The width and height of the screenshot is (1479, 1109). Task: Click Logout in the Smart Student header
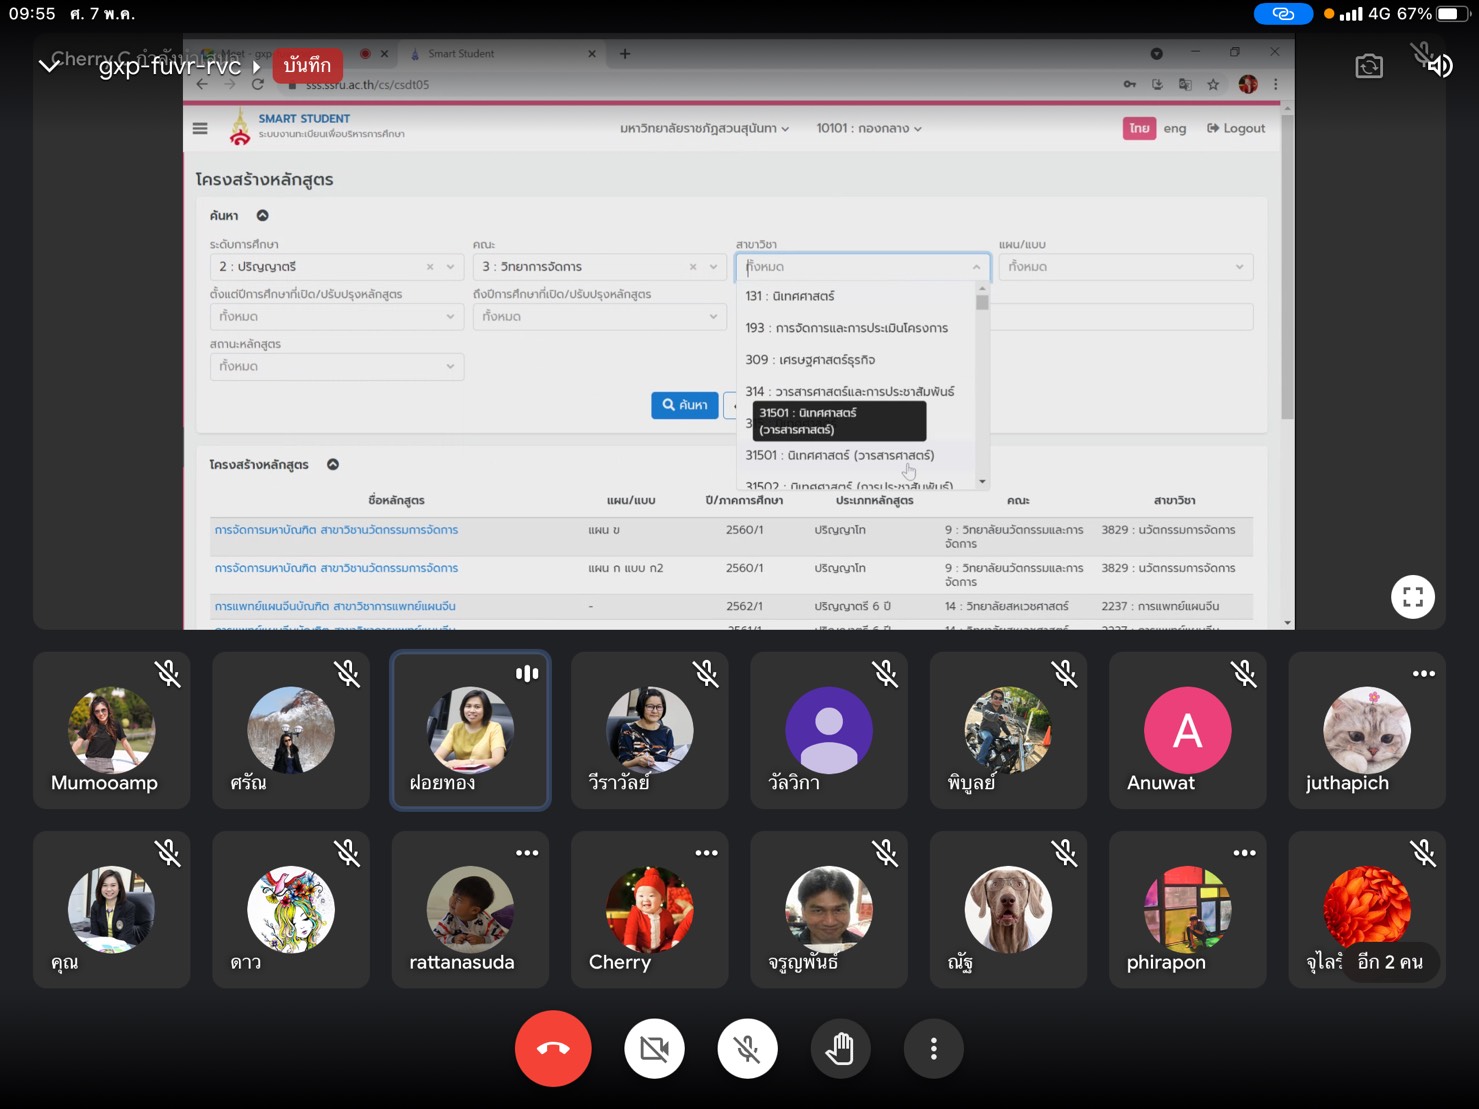pos(1236,128)
